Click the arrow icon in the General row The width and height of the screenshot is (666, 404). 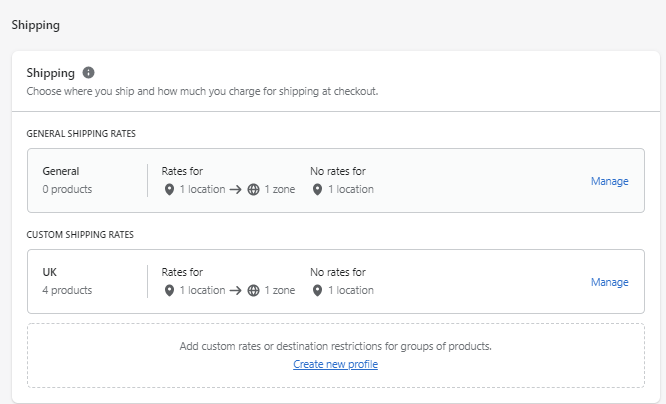[236, 189]
